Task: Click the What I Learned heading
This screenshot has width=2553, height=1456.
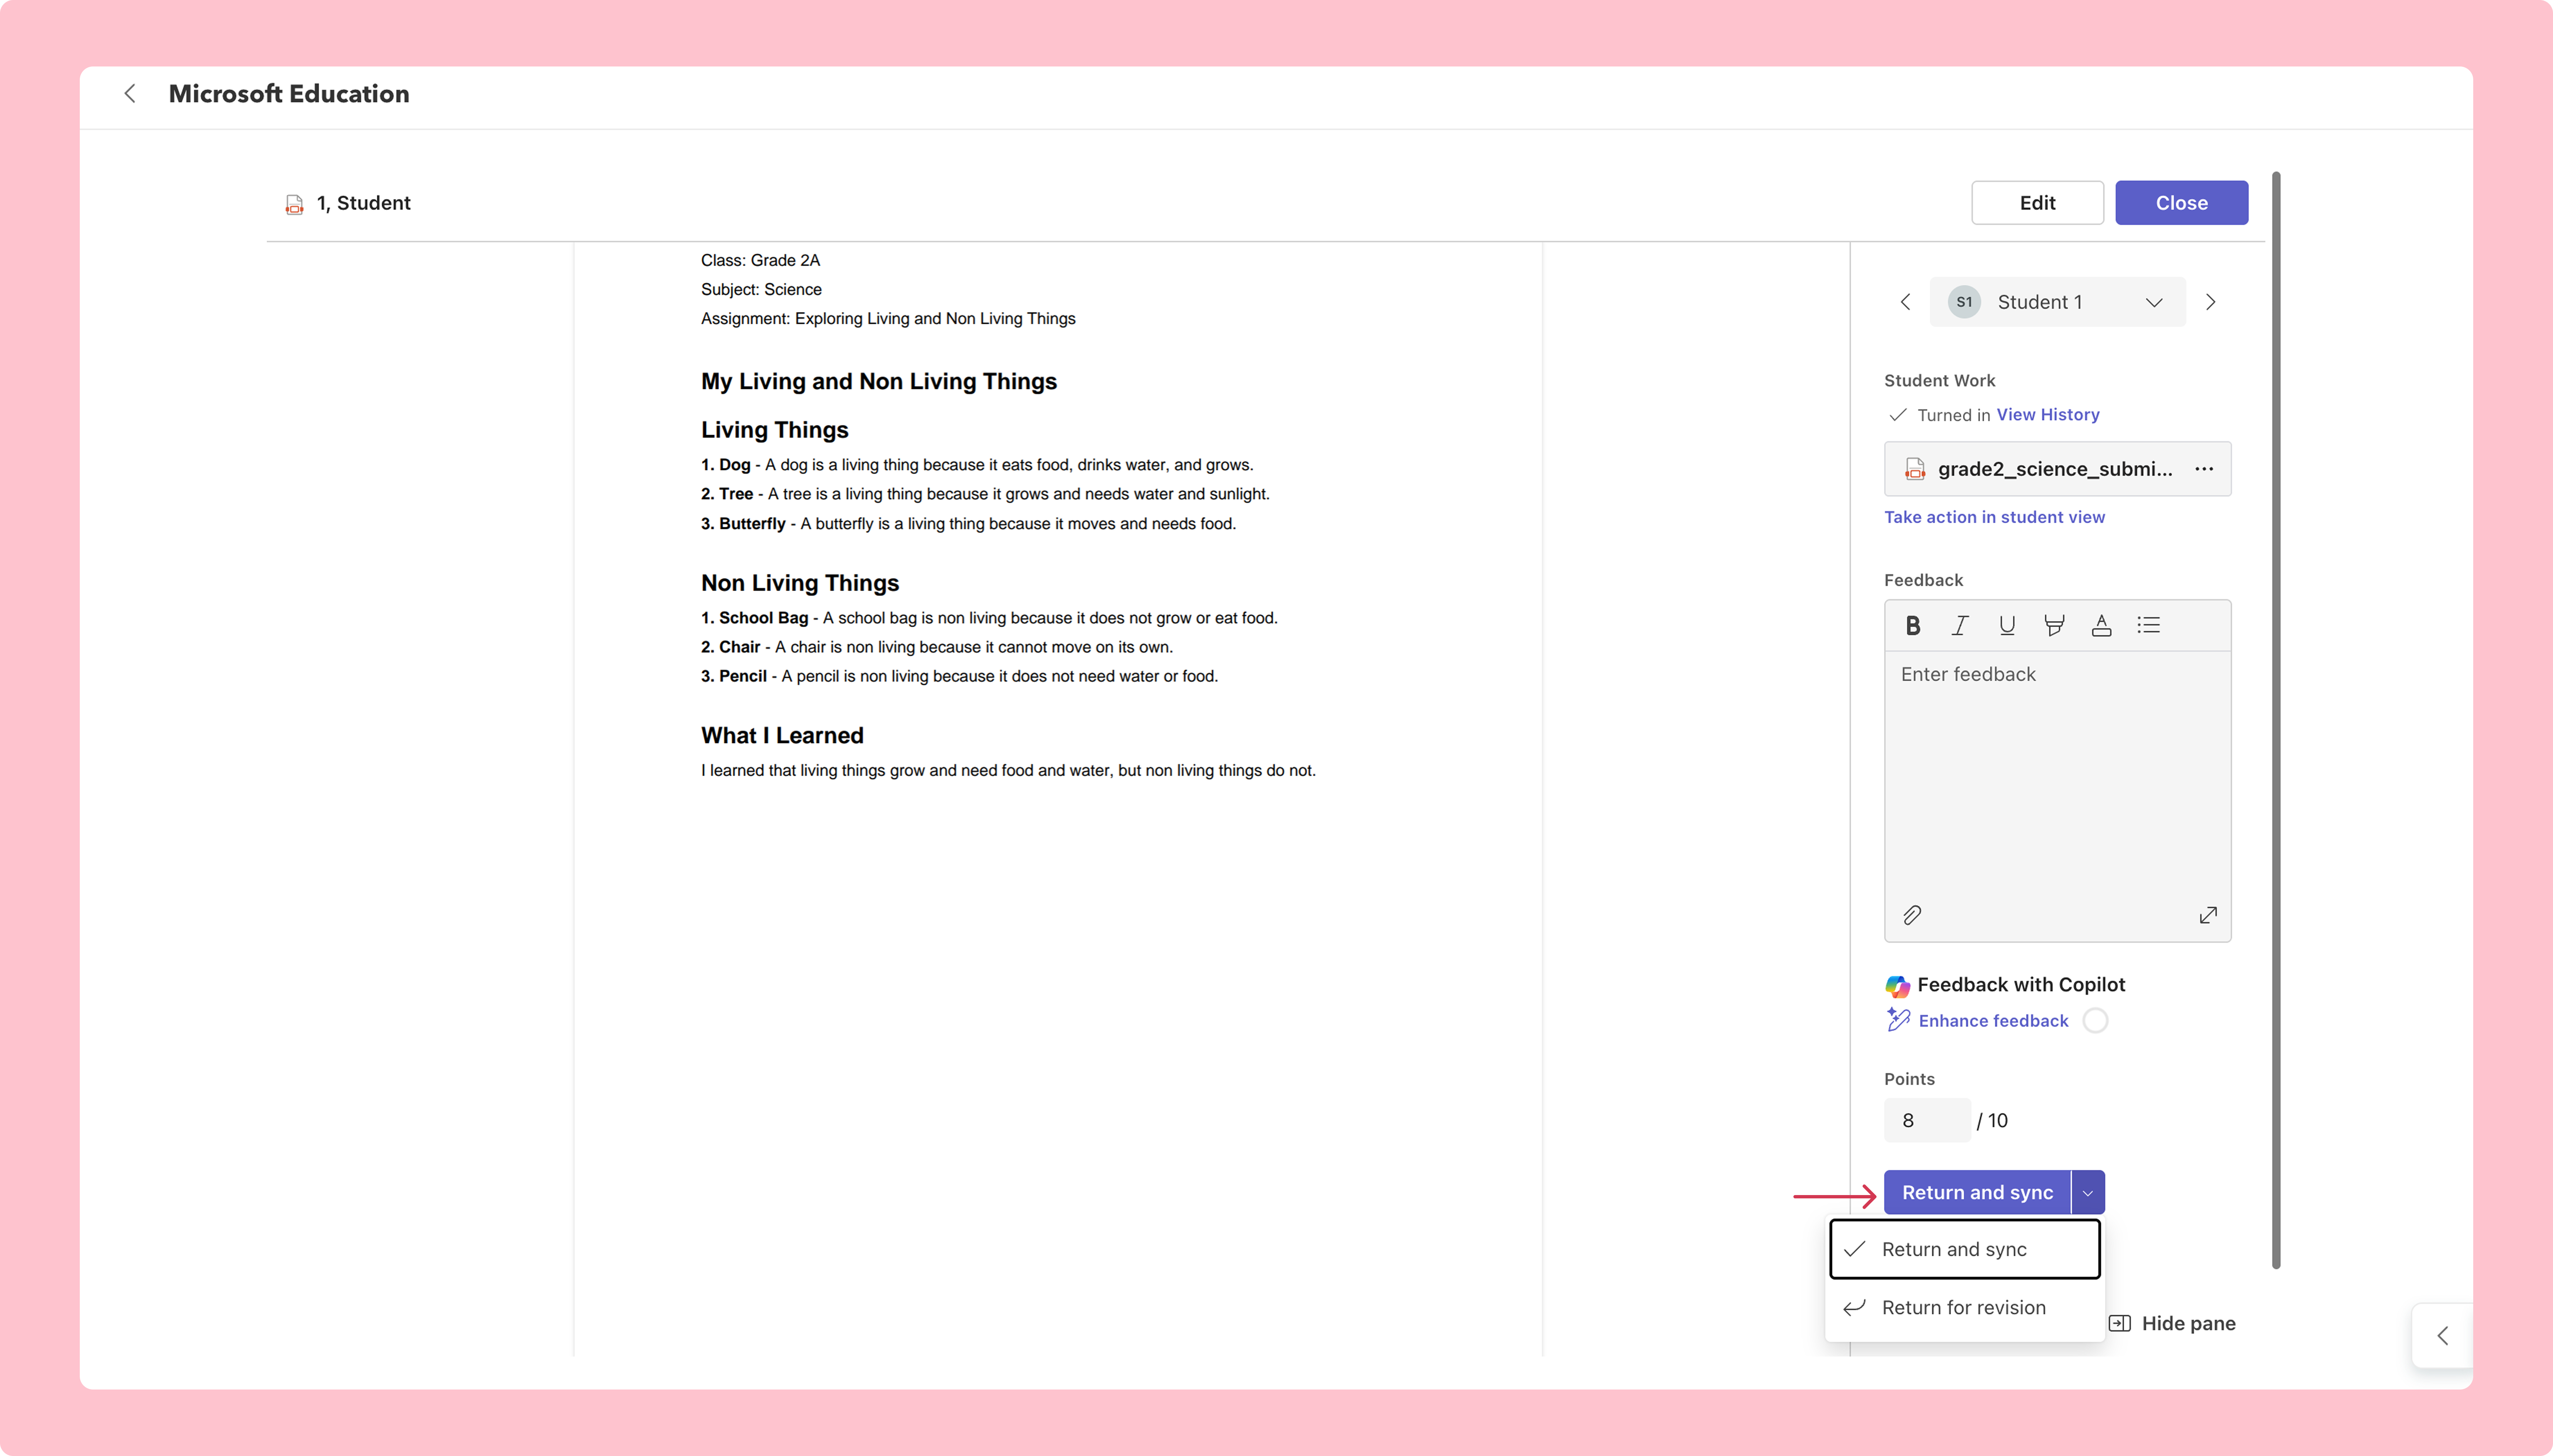Action: pos(782,736)
